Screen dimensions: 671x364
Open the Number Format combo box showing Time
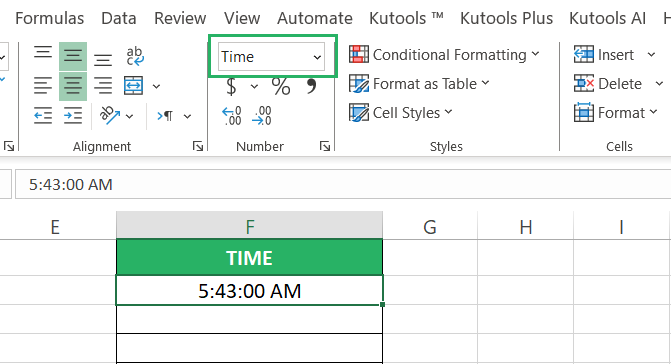click(x=271, y=56)
